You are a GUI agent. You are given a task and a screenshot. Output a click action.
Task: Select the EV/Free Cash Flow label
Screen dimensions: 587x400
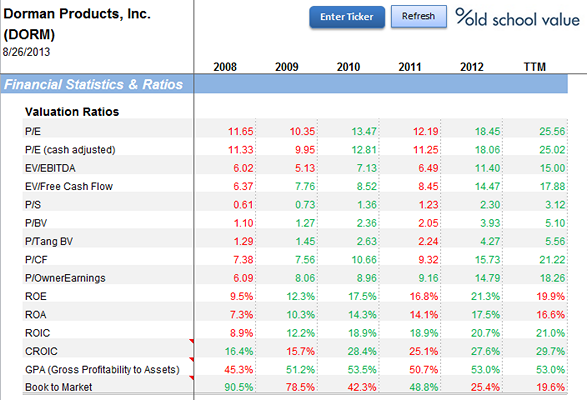tap(69, 186)
